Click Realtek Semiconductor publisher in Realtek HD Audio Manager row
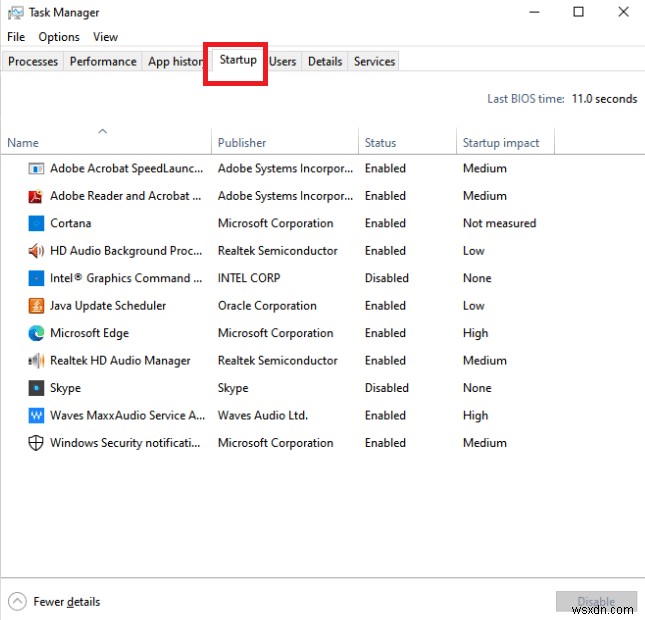Image resolution: width=645 pixels, height=620 pixels. click(x=277, y=361)
